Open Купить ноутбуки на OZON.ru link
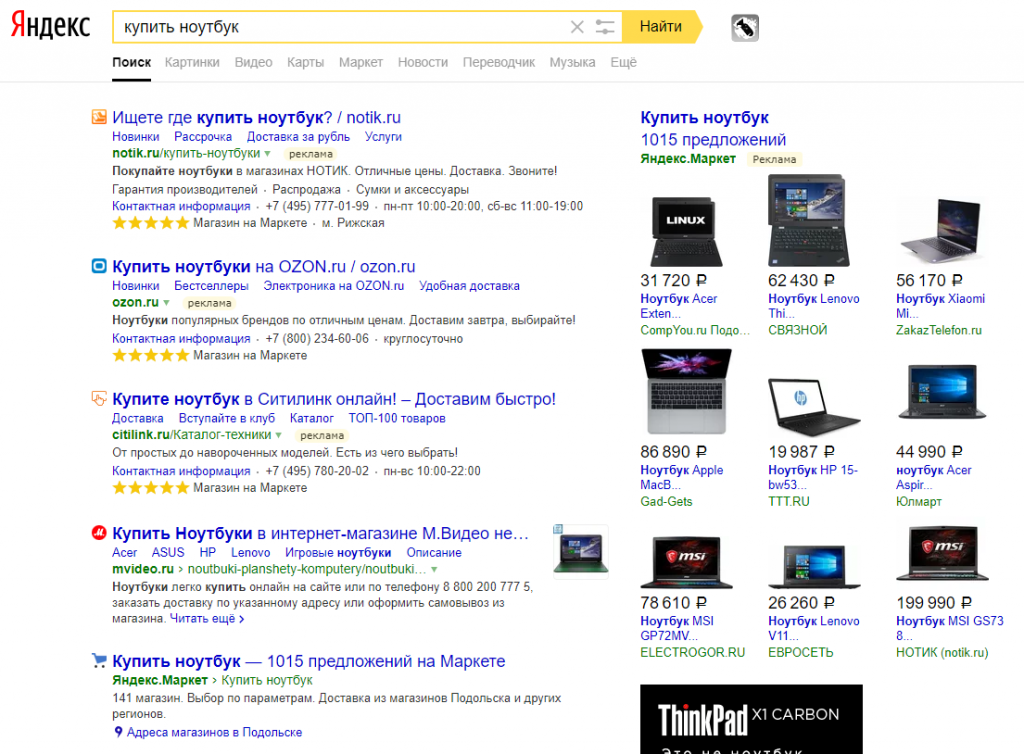1024x754 pixels. click(x=263, y=266)
